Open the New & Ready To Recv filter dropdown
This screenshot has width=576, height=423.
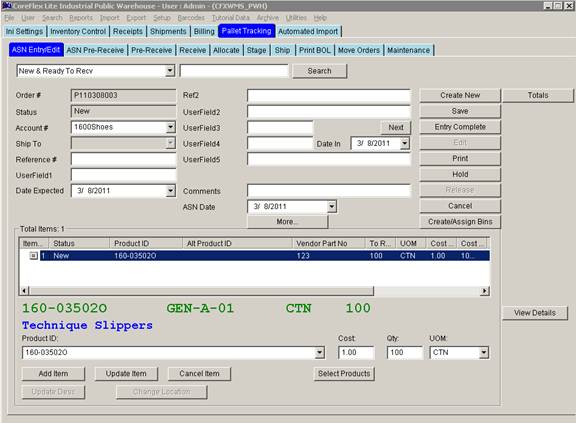[170, 70]
